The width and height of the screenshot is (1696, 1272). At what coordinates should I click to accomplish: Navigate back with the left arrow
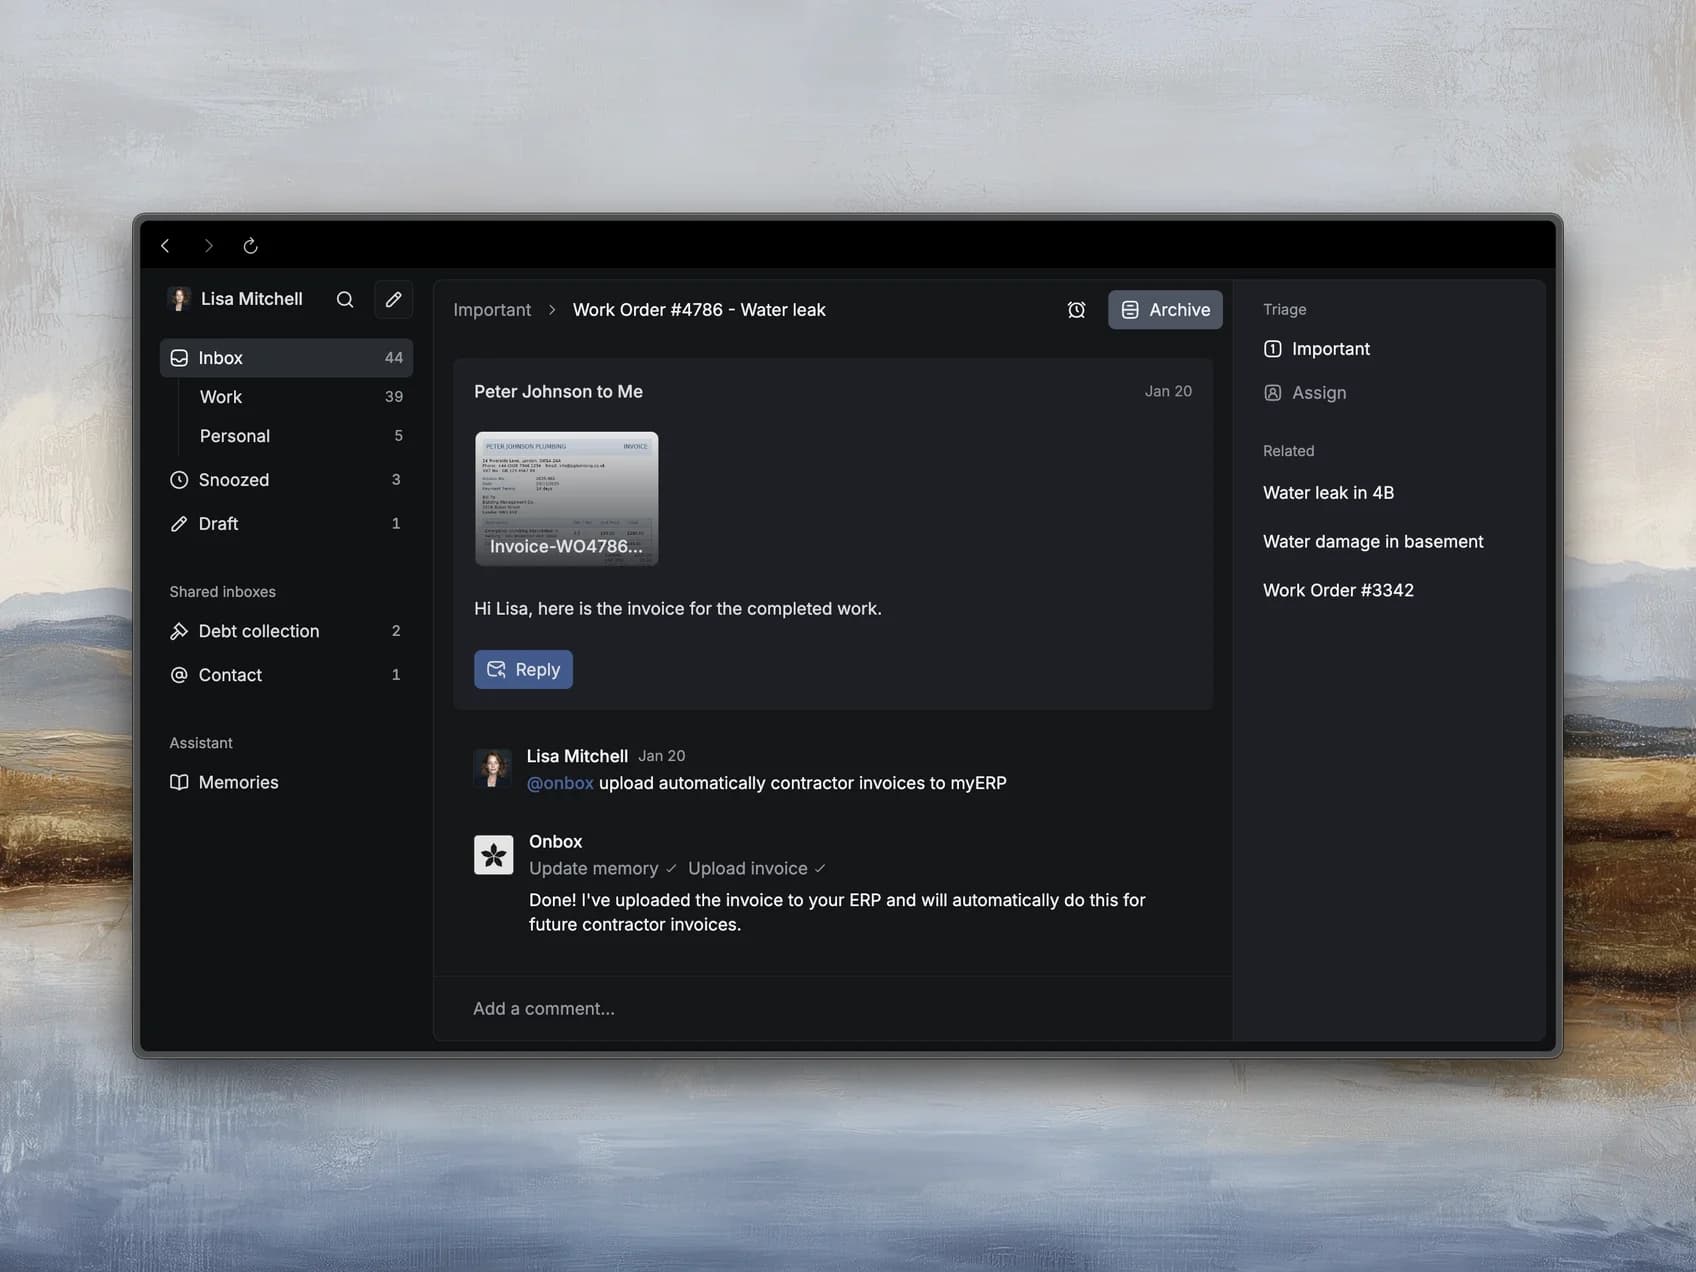[x=166, y=245]
